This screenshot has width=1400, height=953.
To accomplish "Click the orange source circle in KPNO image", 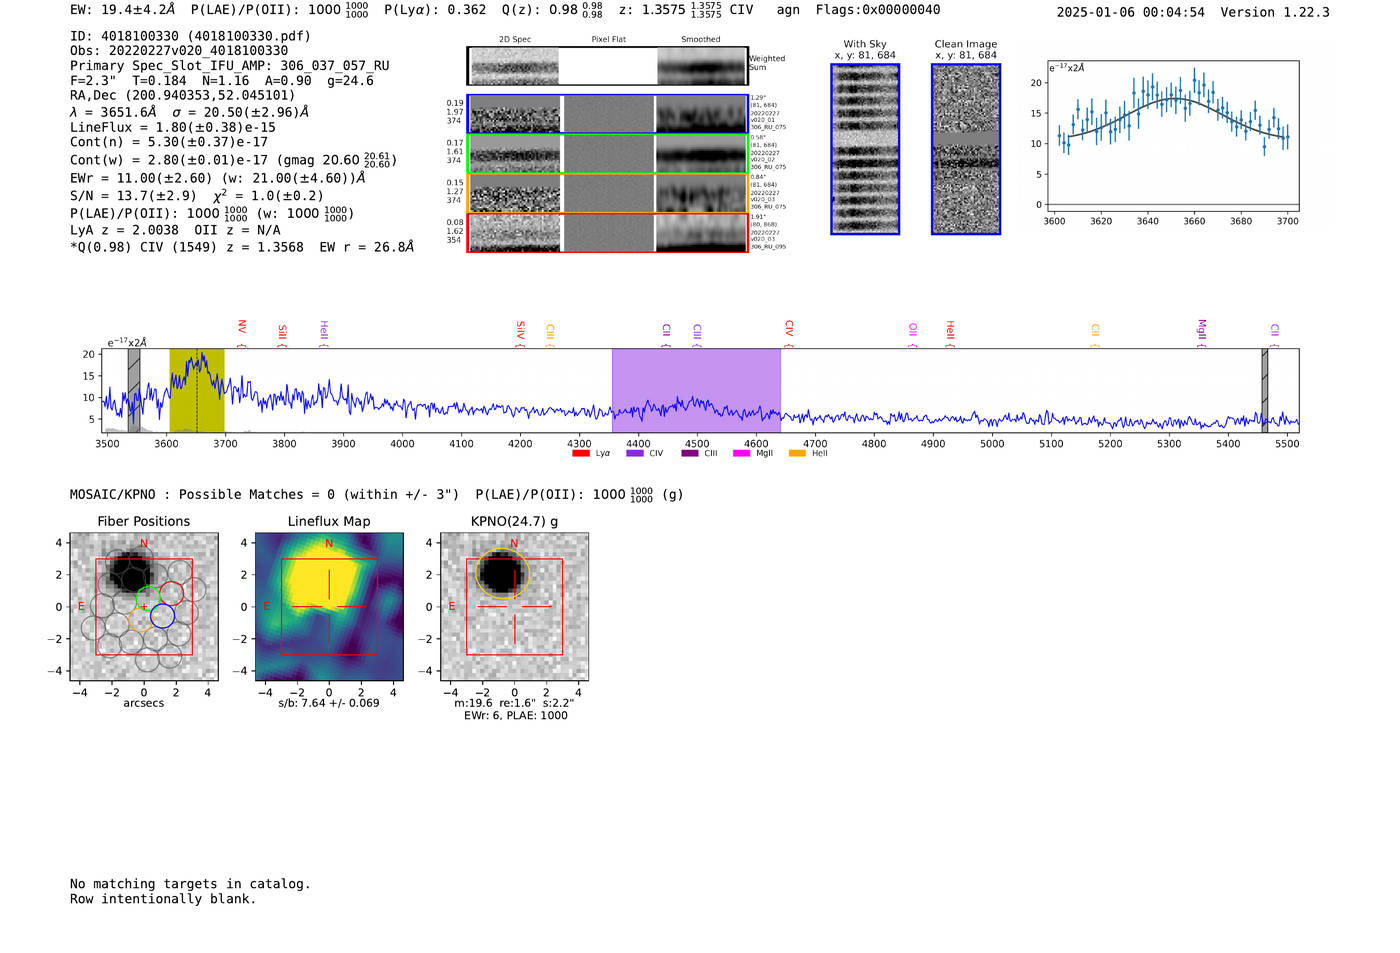I will tap(502, 574).
